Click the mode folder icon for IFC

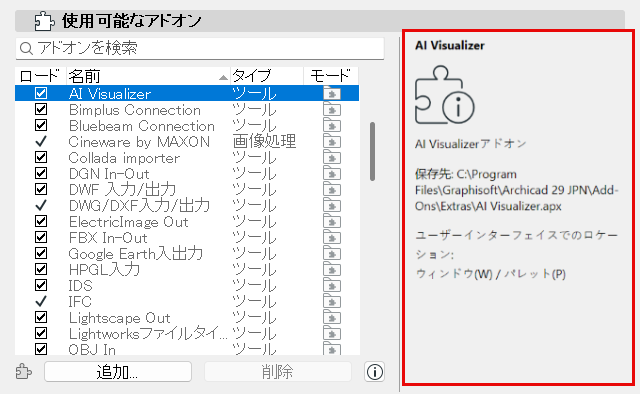(332, 301)
